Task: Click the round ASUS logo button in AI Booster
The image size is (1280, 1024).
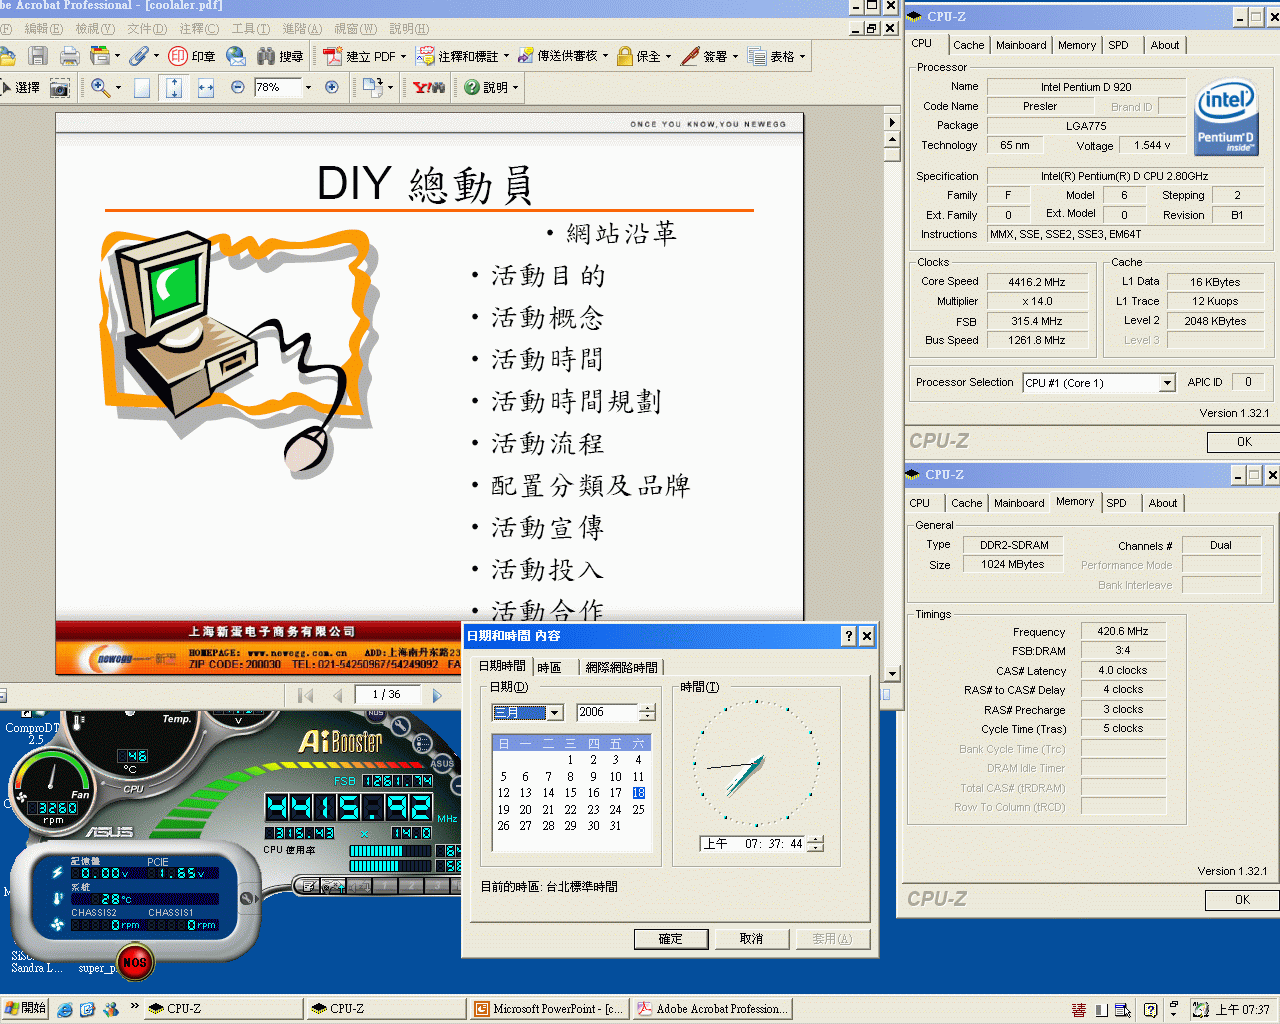Action: [x=442, y=763]
